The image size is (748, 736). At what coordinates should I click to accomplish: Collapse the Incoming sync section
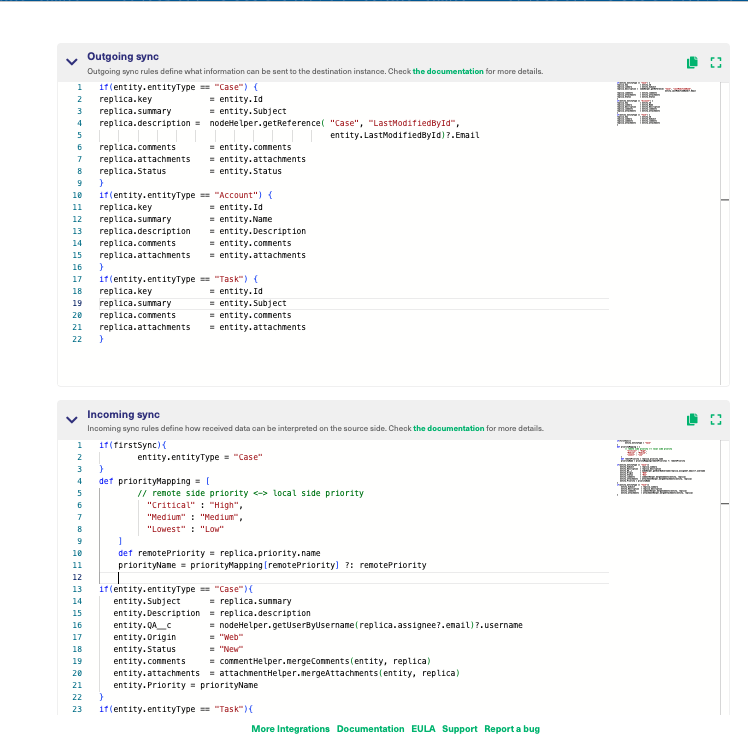tap(72, 420)
